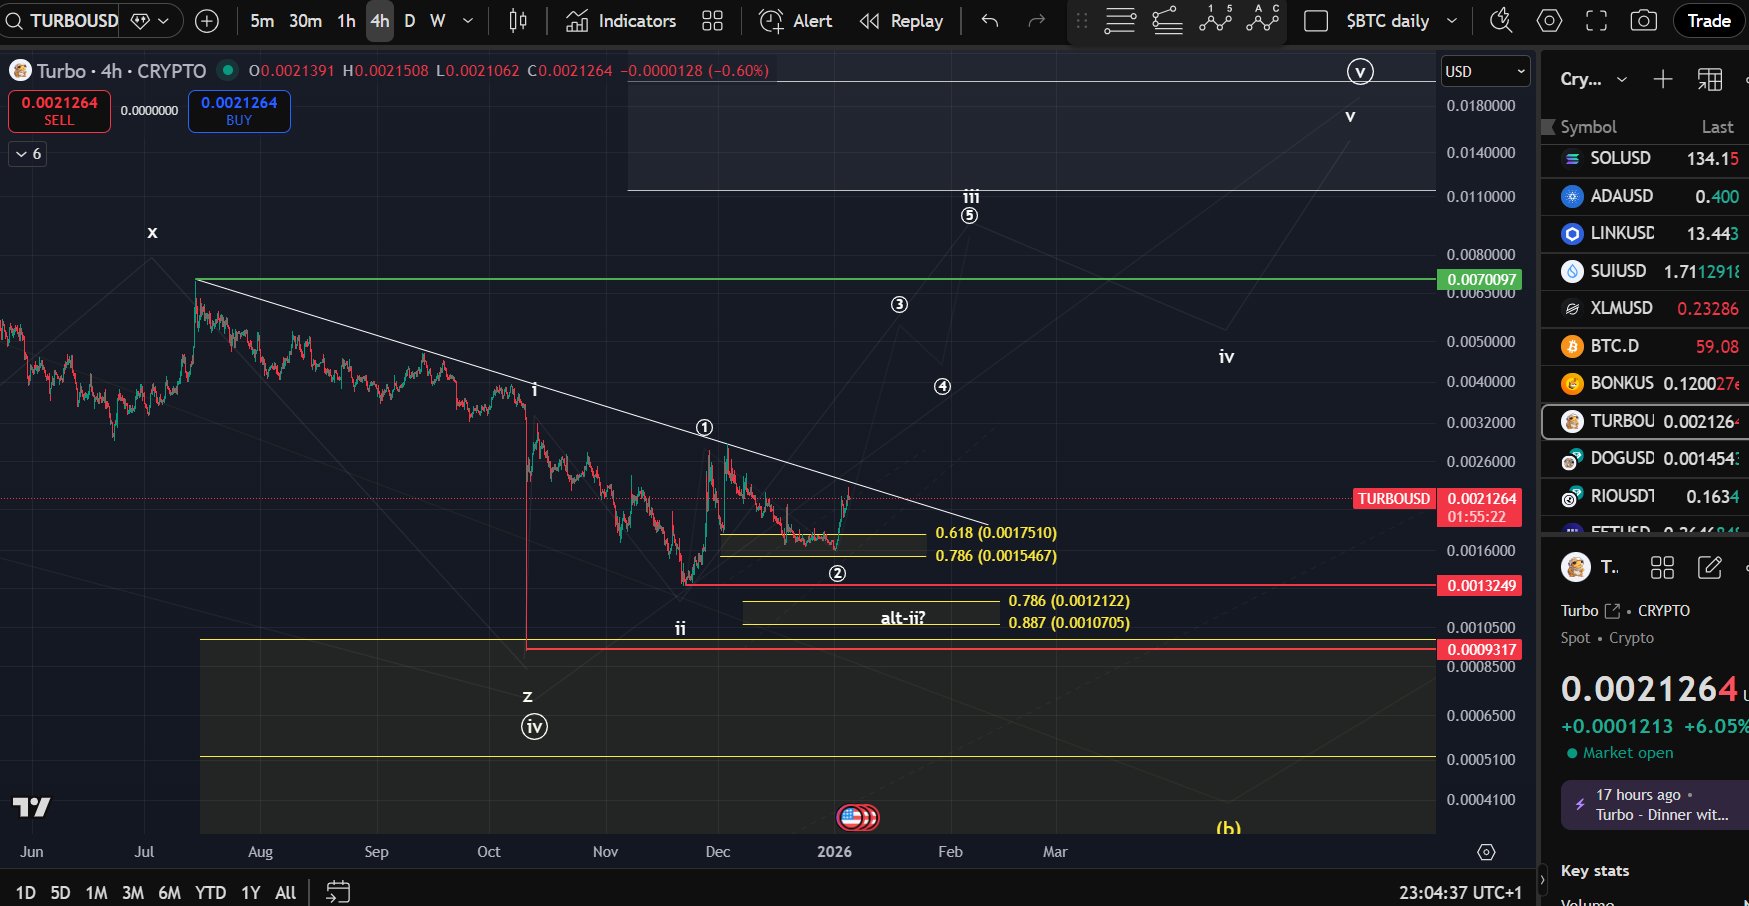
Task: Switch chart interval to D
Action: pyautogui.click(x=409, y=20)
